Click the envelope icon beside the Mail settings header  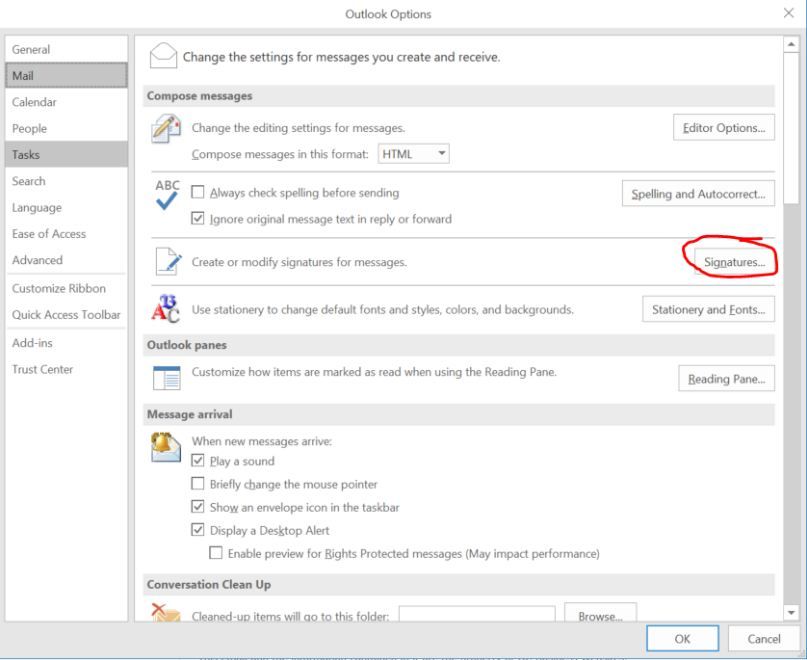point(162,58)
